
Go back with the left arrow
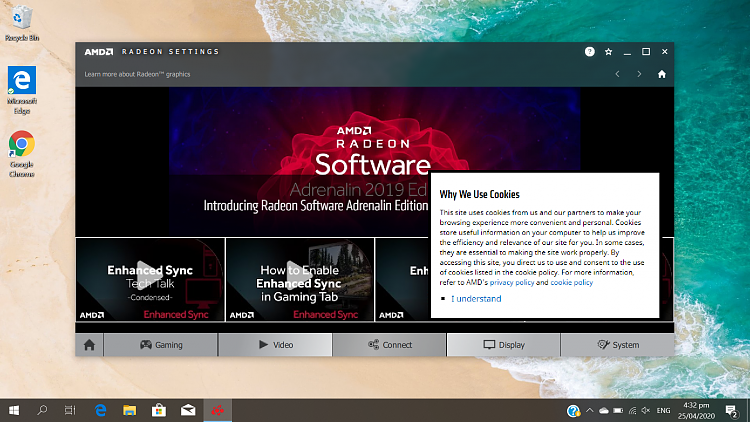click(618, 74)
